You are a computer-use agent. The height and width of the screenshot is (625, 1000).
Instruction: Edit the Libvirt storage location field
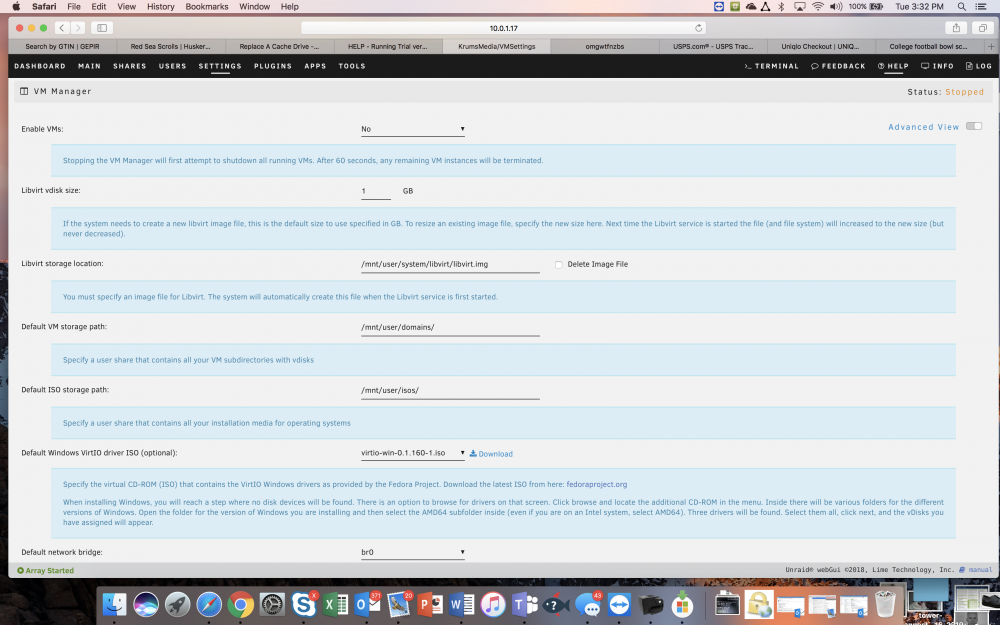[450, 264]
